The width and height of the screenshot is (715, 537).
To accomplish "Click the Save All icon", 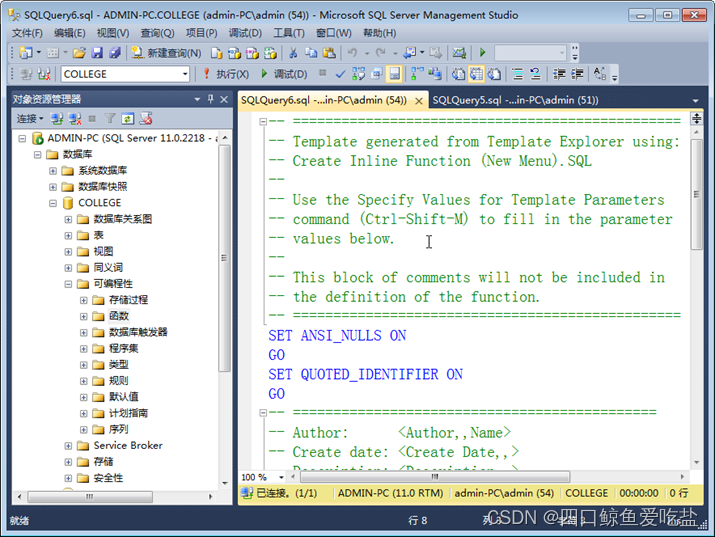I will pyautogui.click(x=115, y=53).
